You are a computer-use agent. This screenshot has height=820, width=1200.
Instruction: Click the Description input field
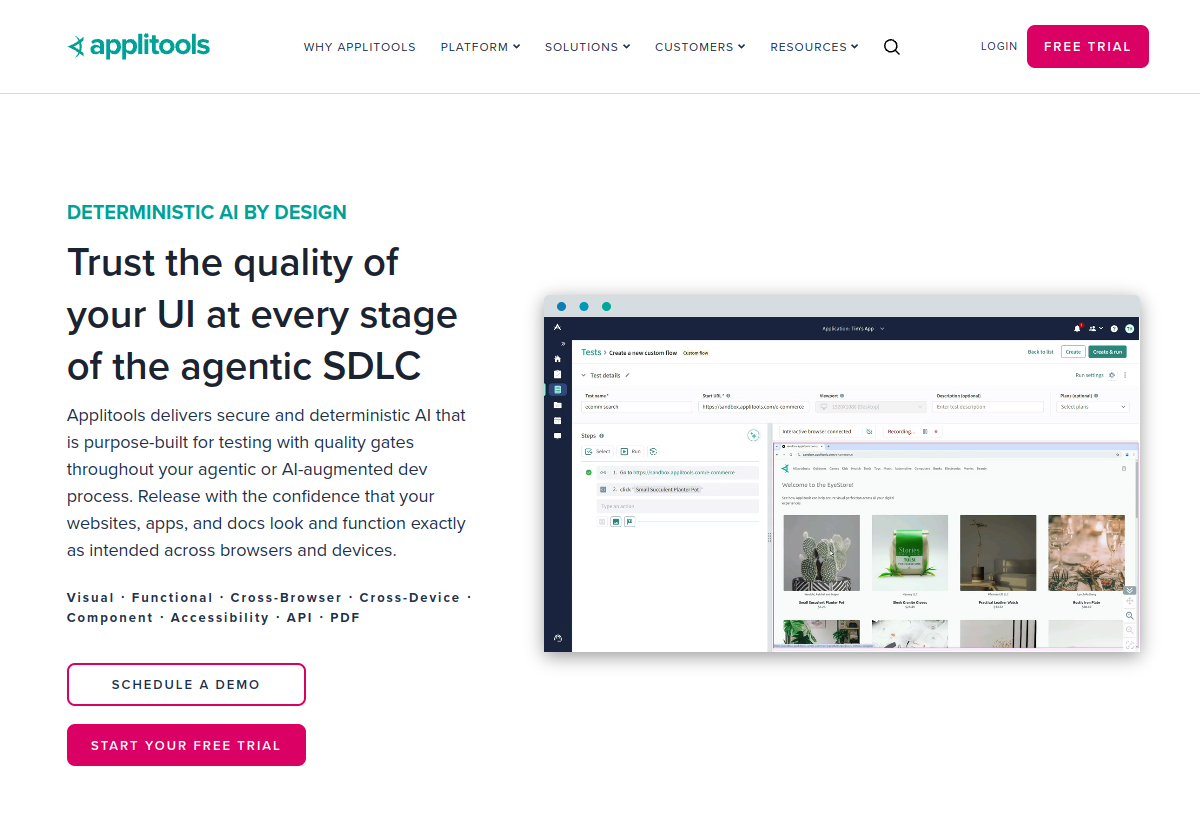[988, 407]
